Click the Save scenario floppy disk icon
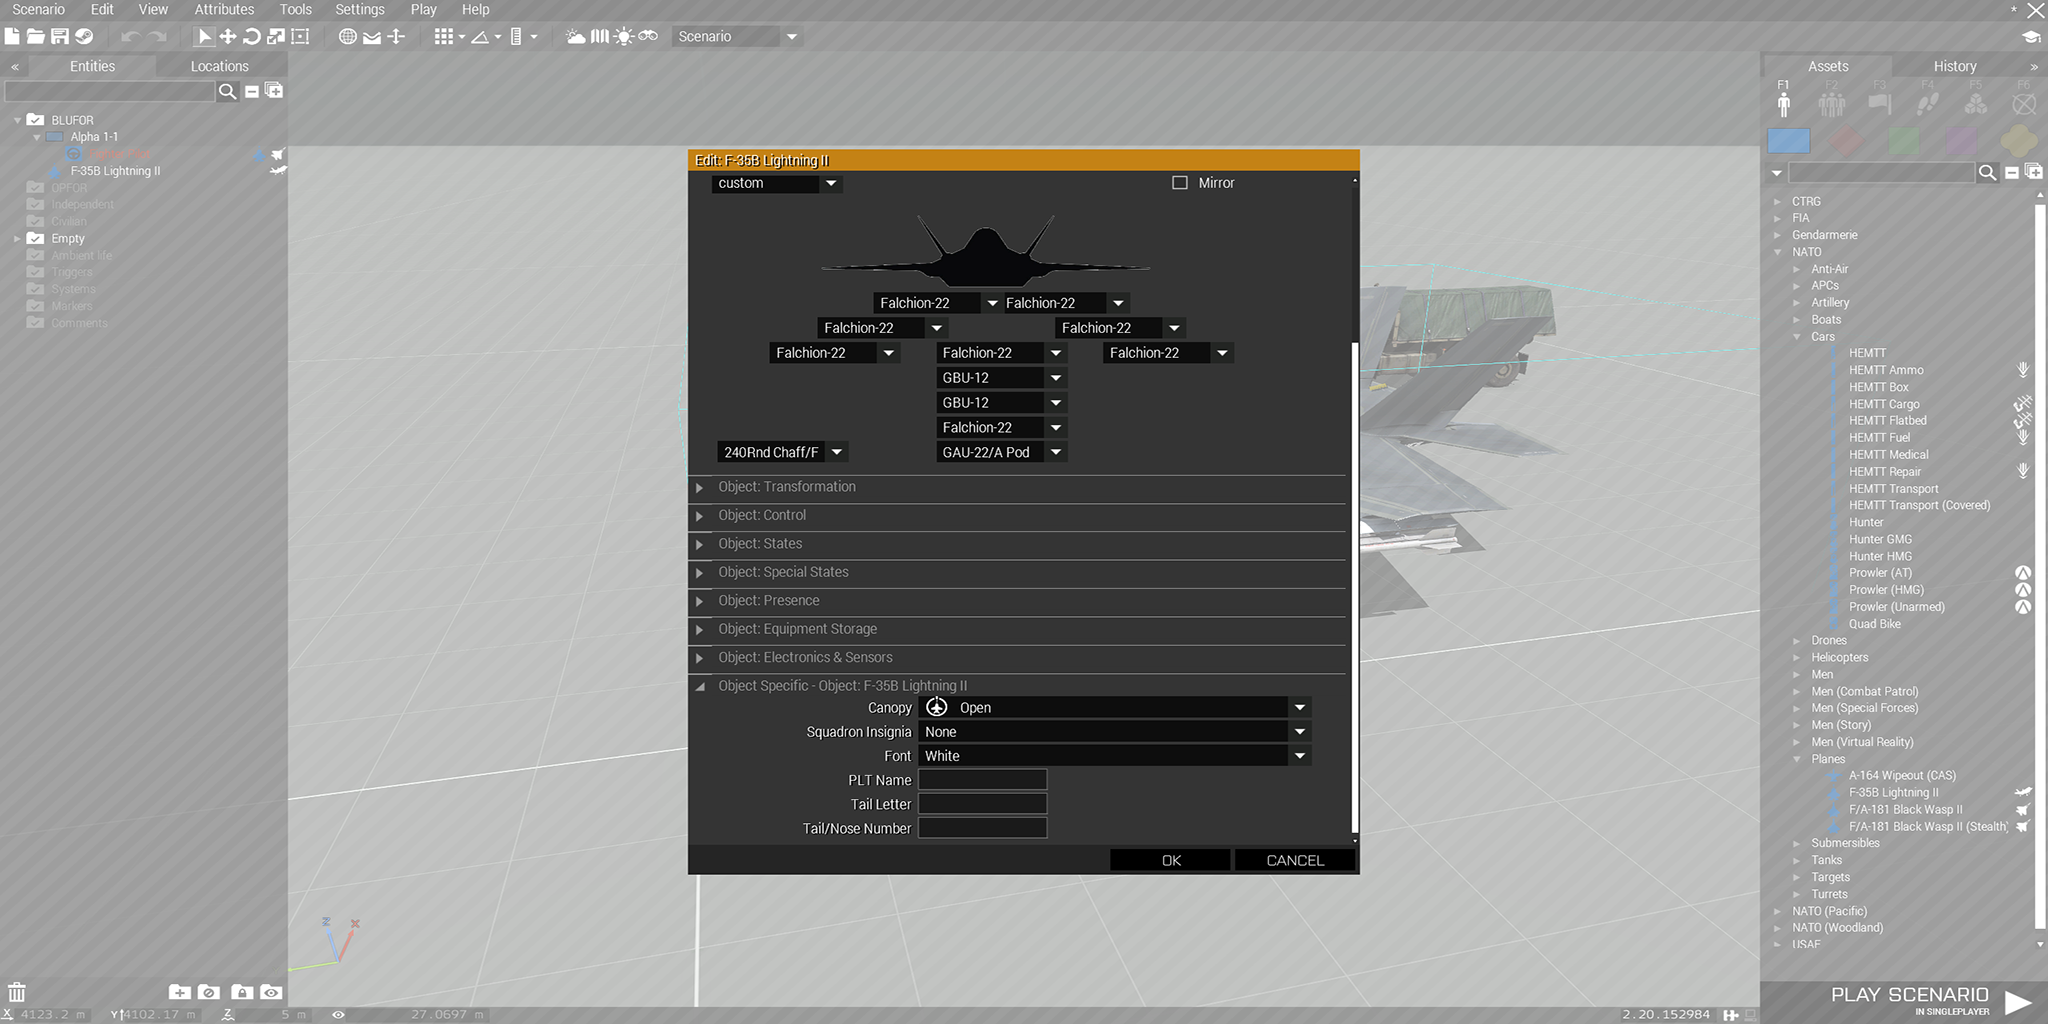The image size is (2048, 1024). point(60,37)
